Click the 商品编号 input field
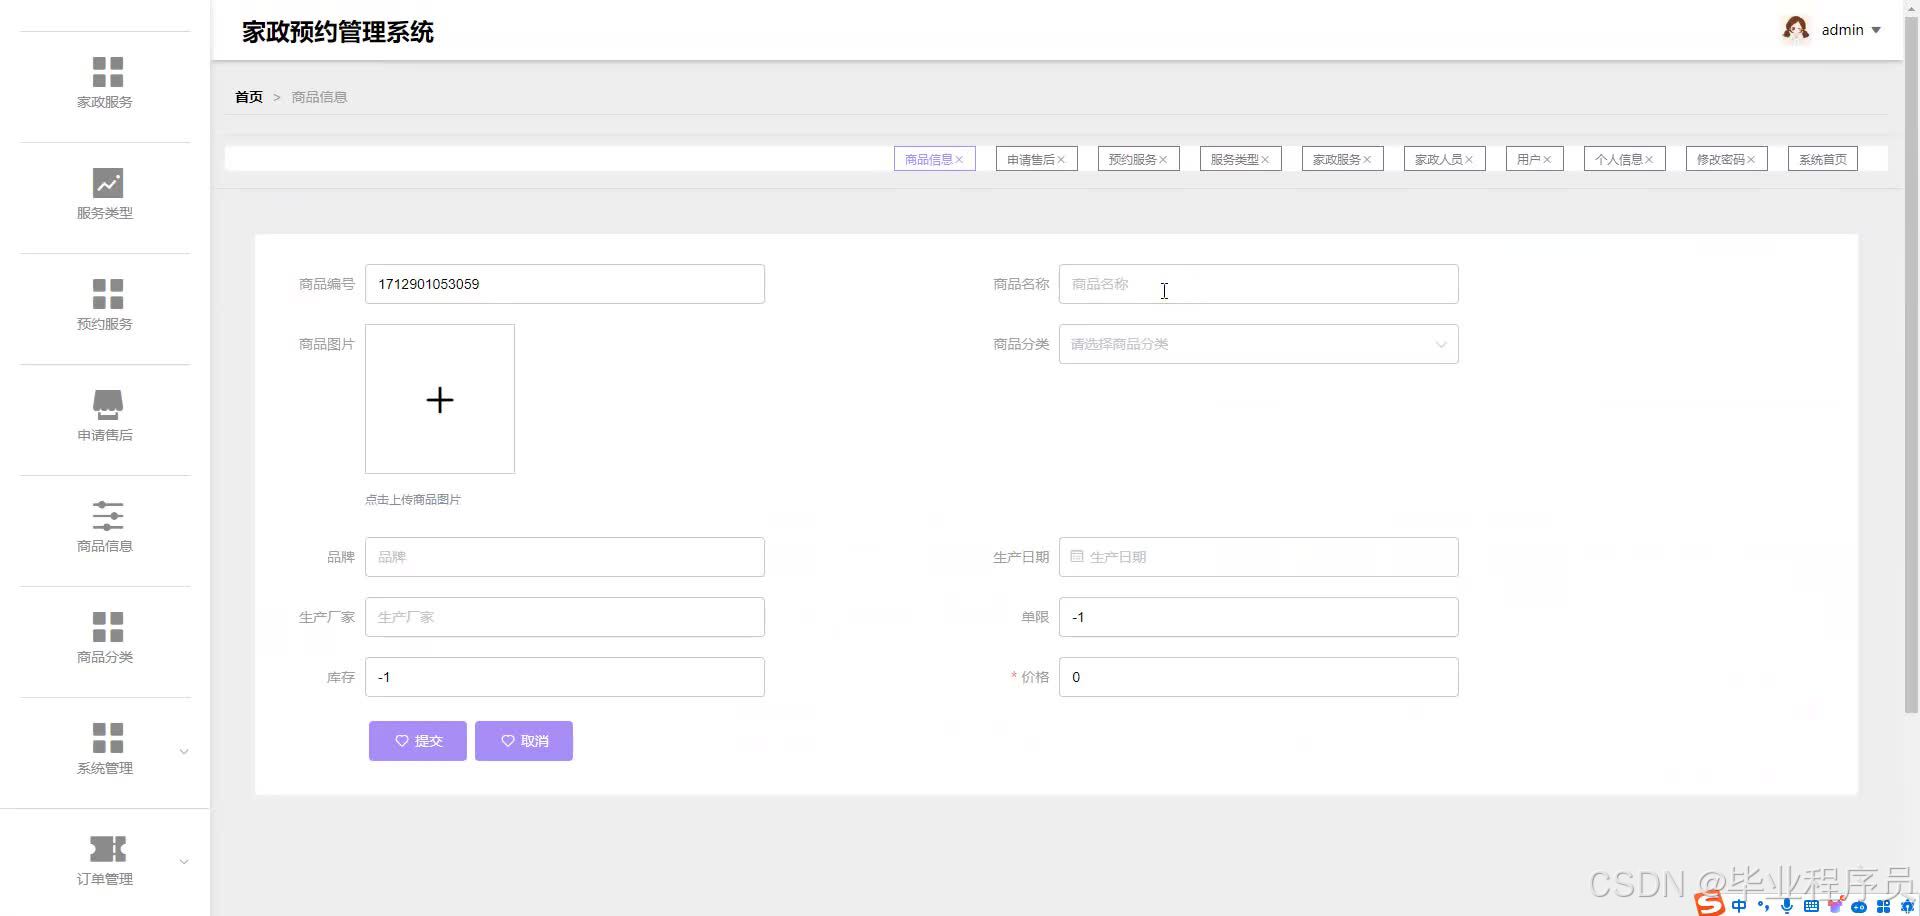1920x916 pixels. click(565, 284)
